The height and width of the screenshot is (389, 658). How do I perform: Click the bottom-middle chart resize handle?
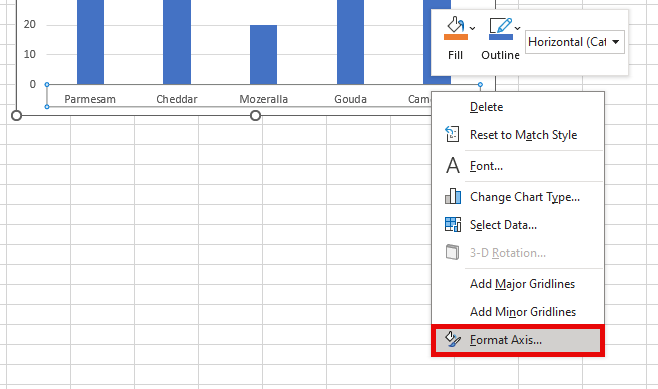255,115
